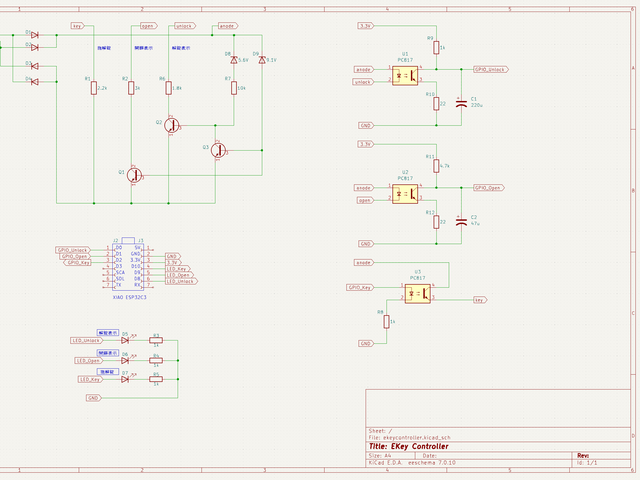The image size is (640, 480).
Task: Select Zener diode D8 5.6V
Action: point(233,61)
